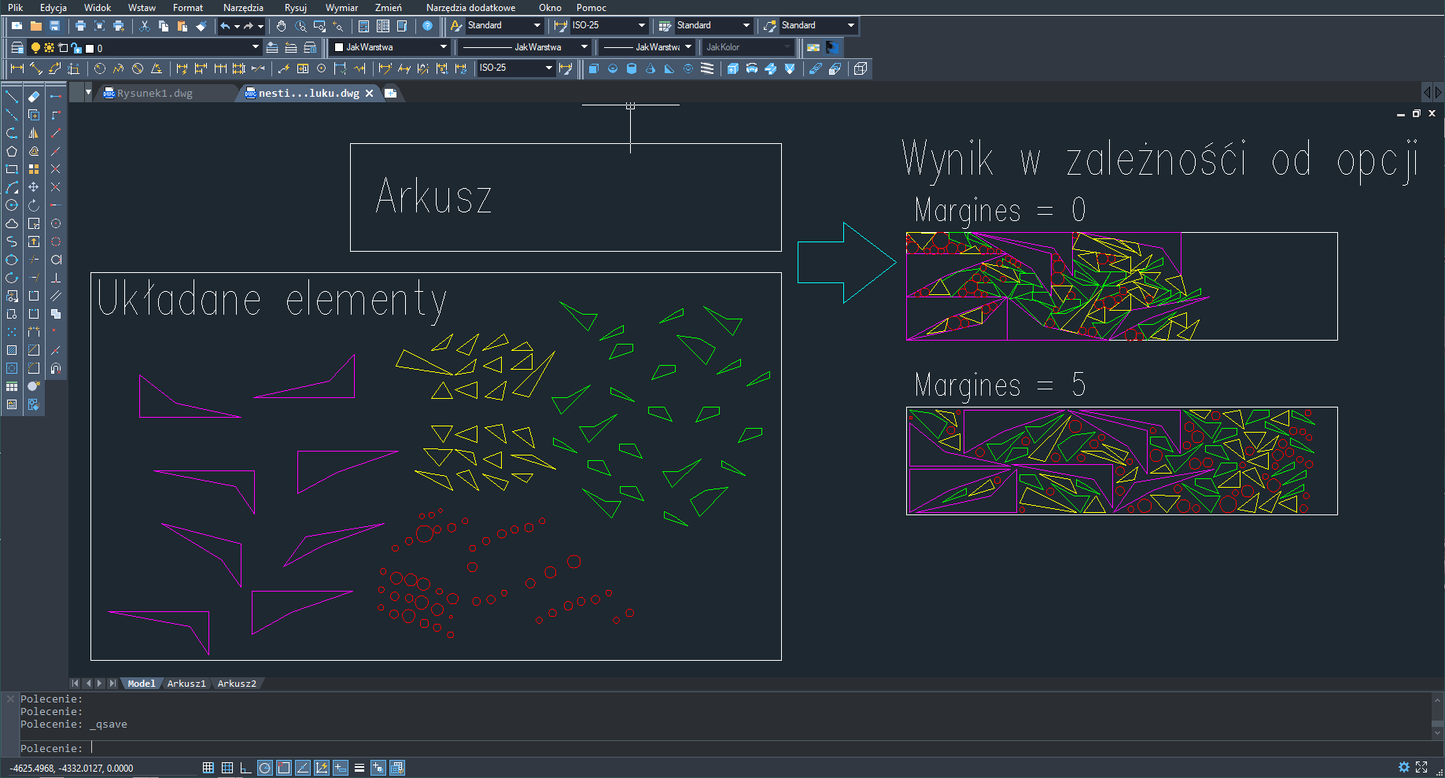Viewport: 1445px width, 778px height.
Task: Click the white layer color swatch
Action: tap(89, 48)
